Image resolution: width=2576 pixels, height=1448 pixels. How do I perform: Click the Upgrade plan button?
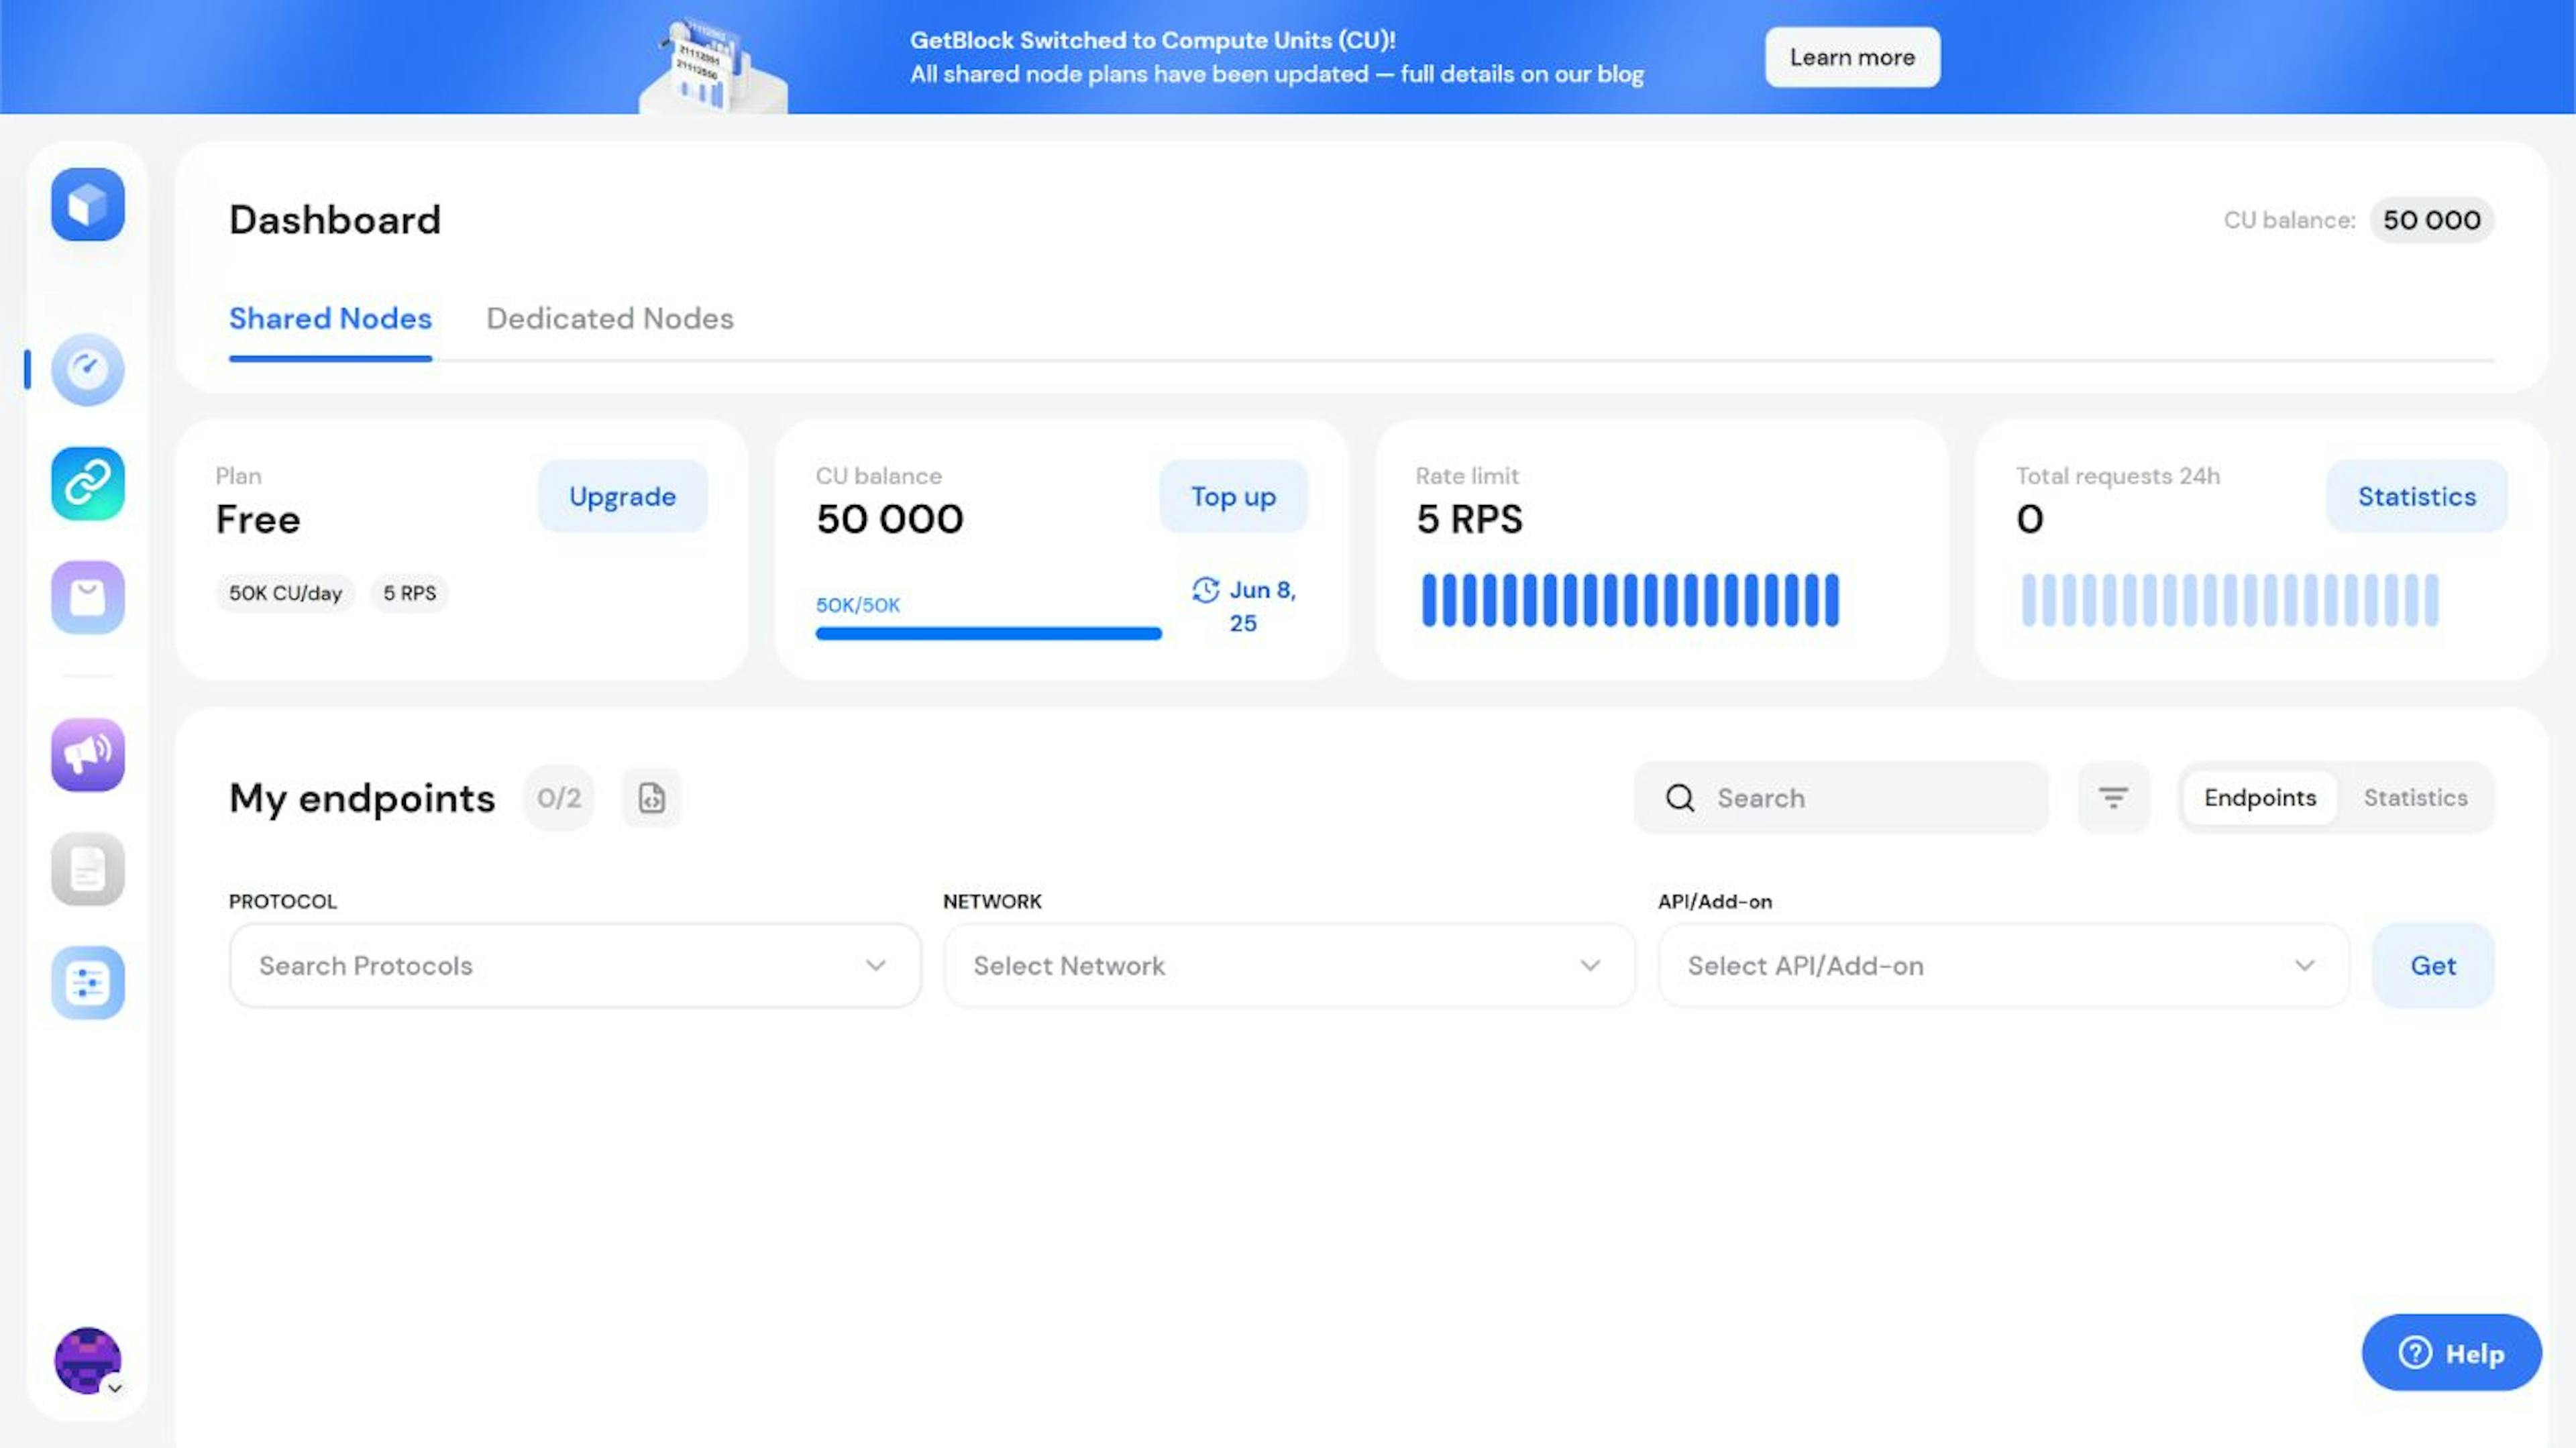[622, 496]
